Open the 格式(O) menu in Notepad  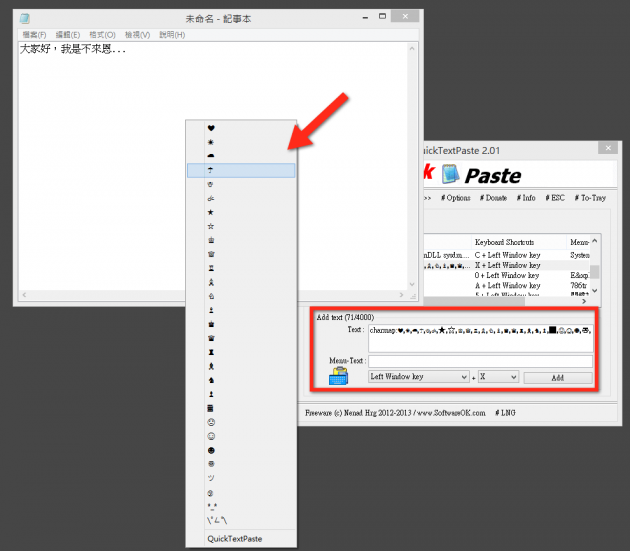pyautogui.click(x=101, y=35)
